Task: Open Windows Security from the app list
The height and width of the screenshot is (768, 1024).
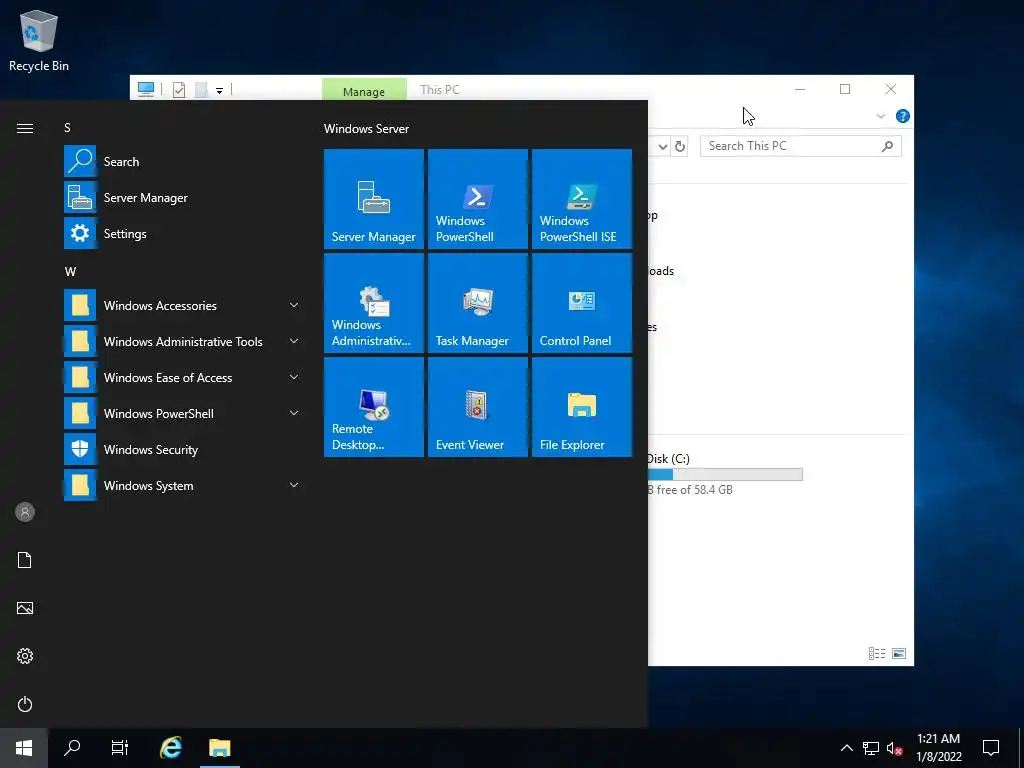Action: pos(183,449)
